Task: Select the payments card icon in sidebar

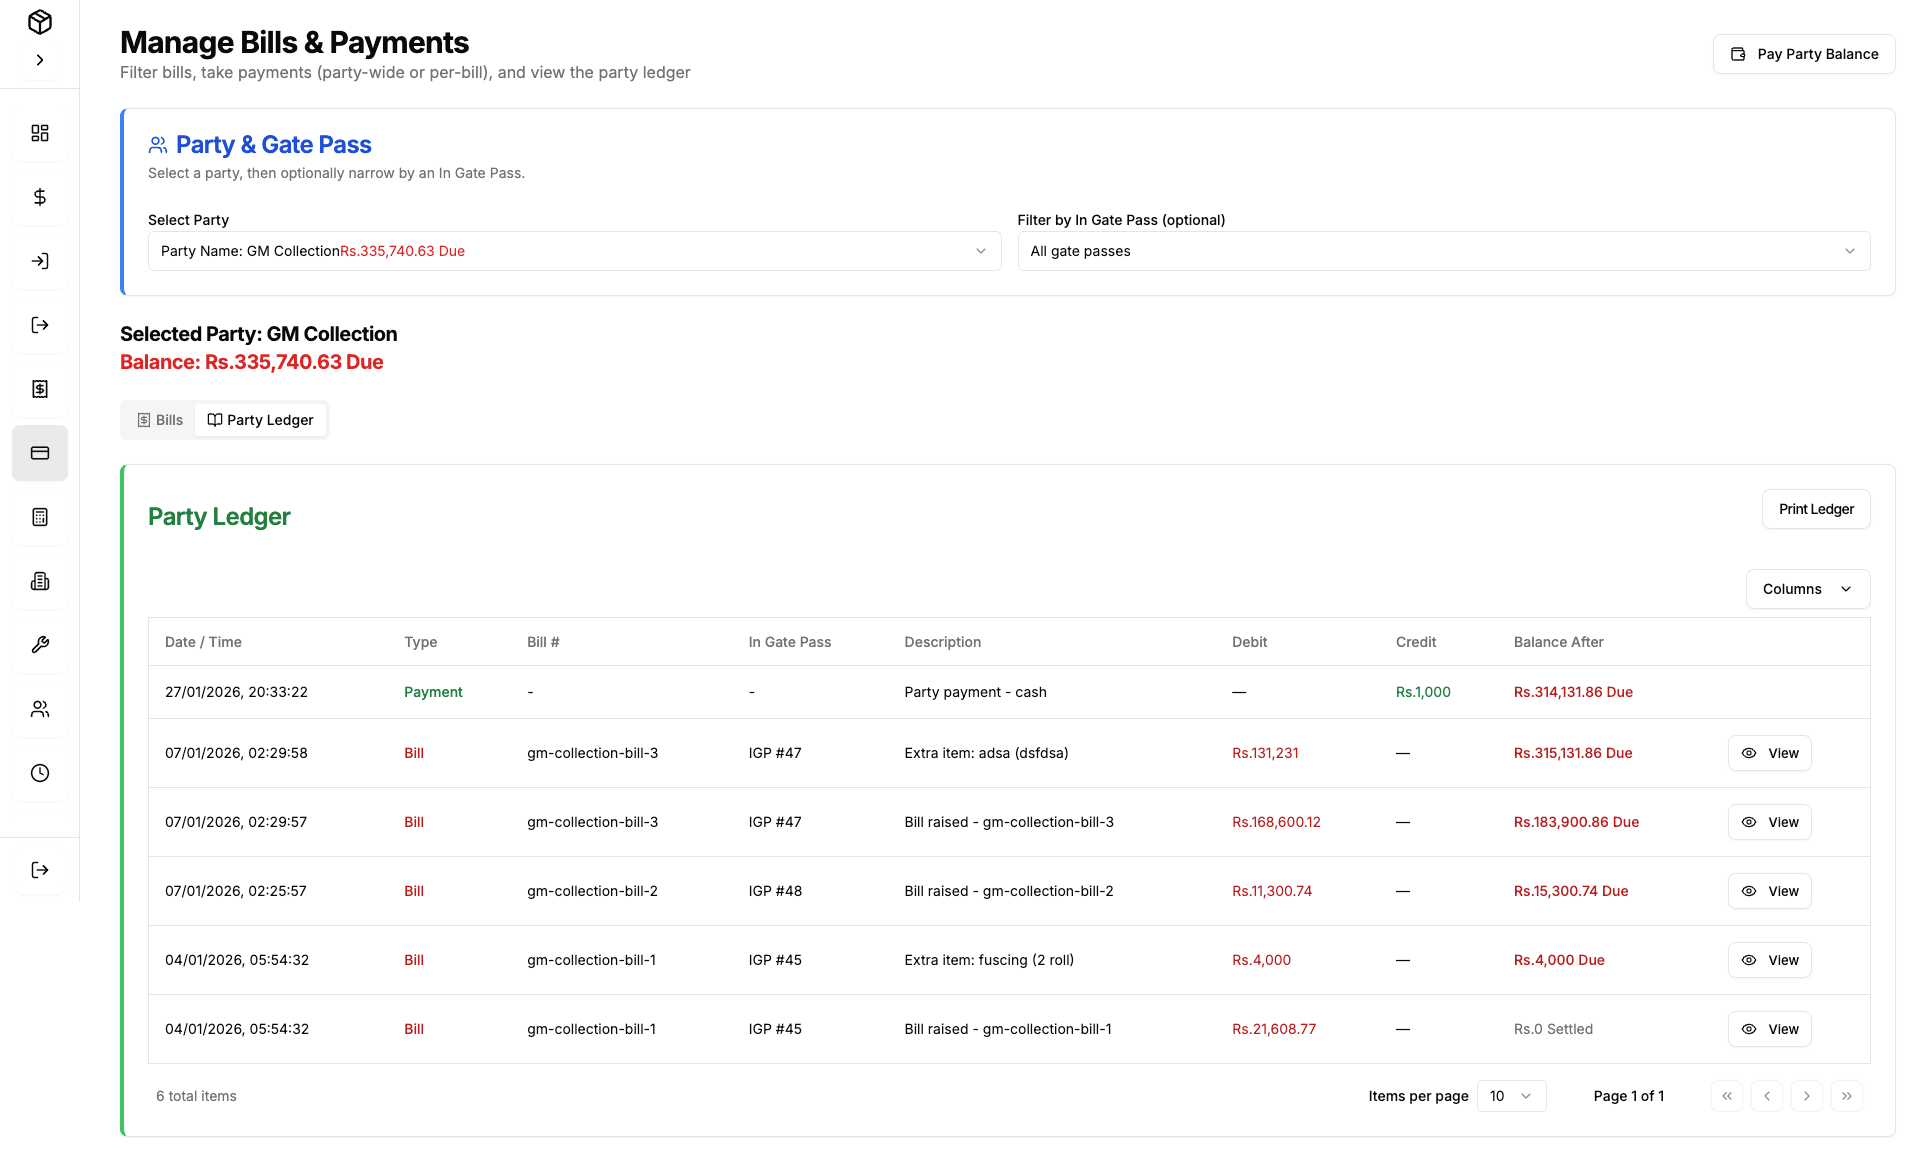Action: coord(40,453)
